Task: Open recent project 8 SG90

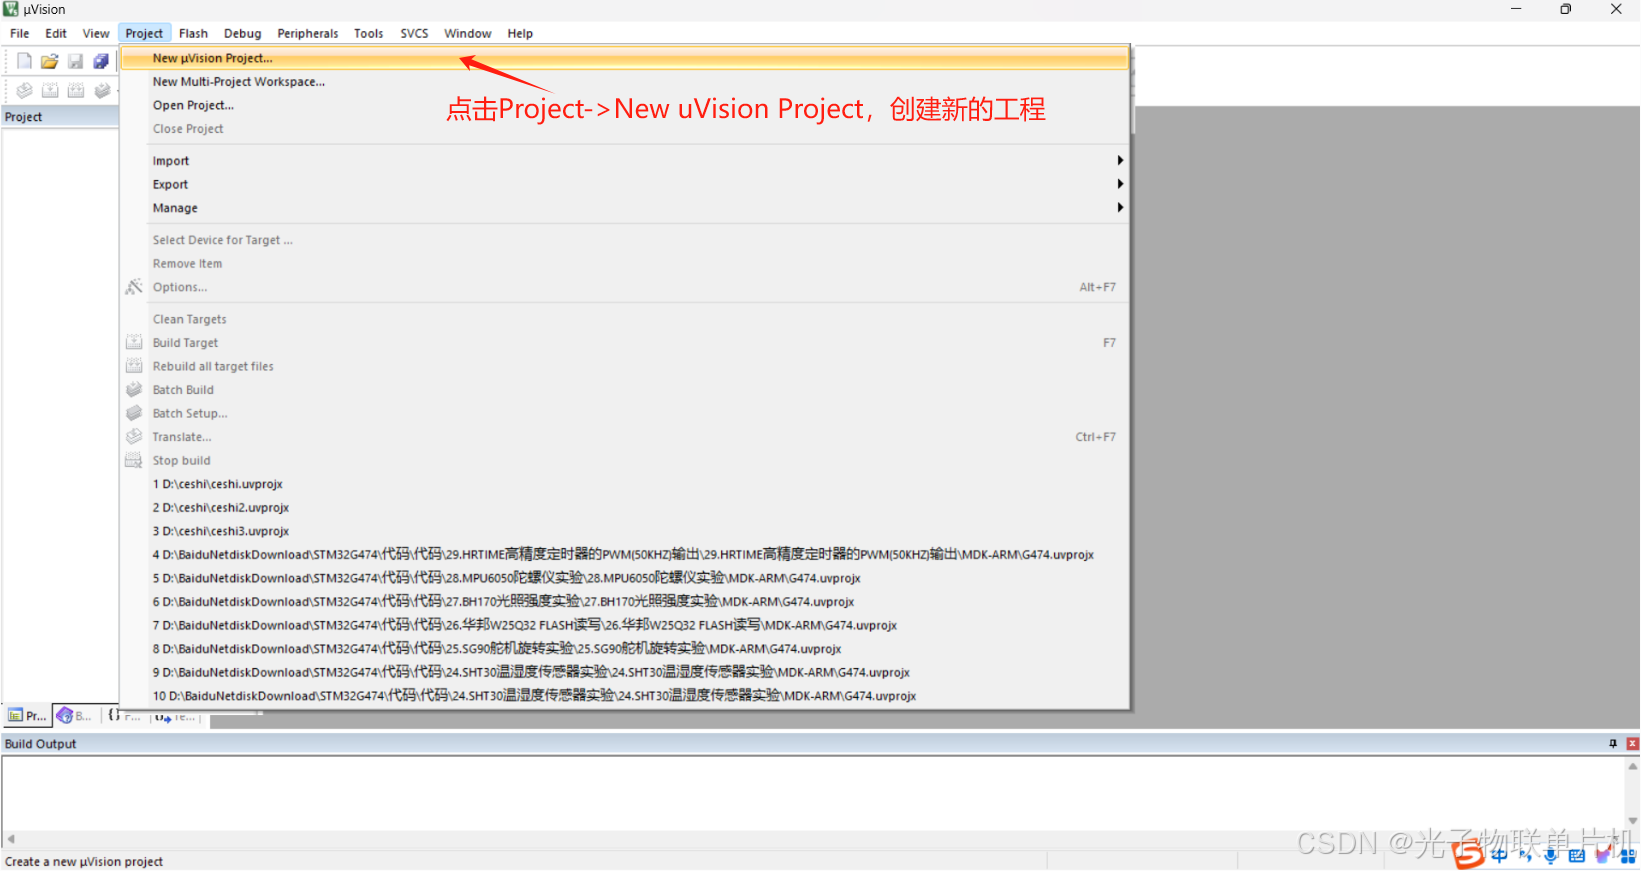Action: tap(625, 649)
